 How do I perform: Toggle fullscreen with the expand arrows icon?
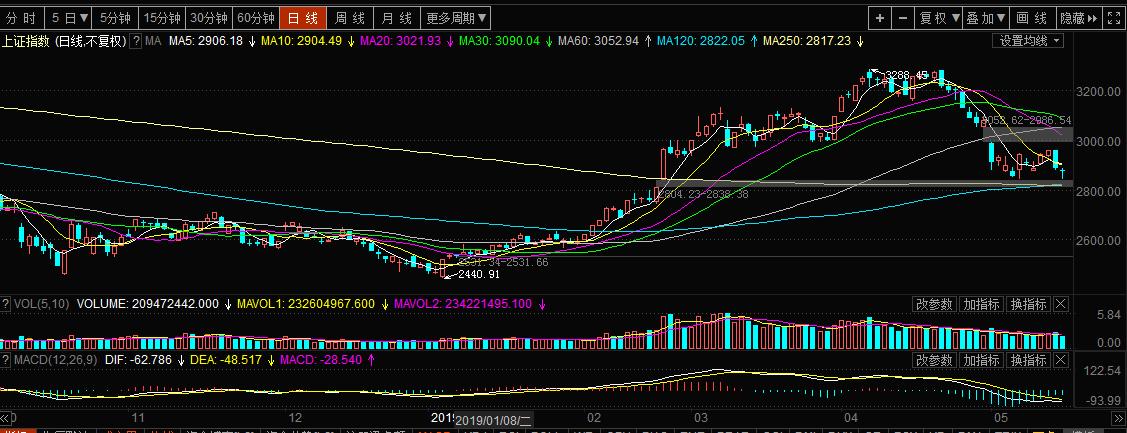[1116, 18]
